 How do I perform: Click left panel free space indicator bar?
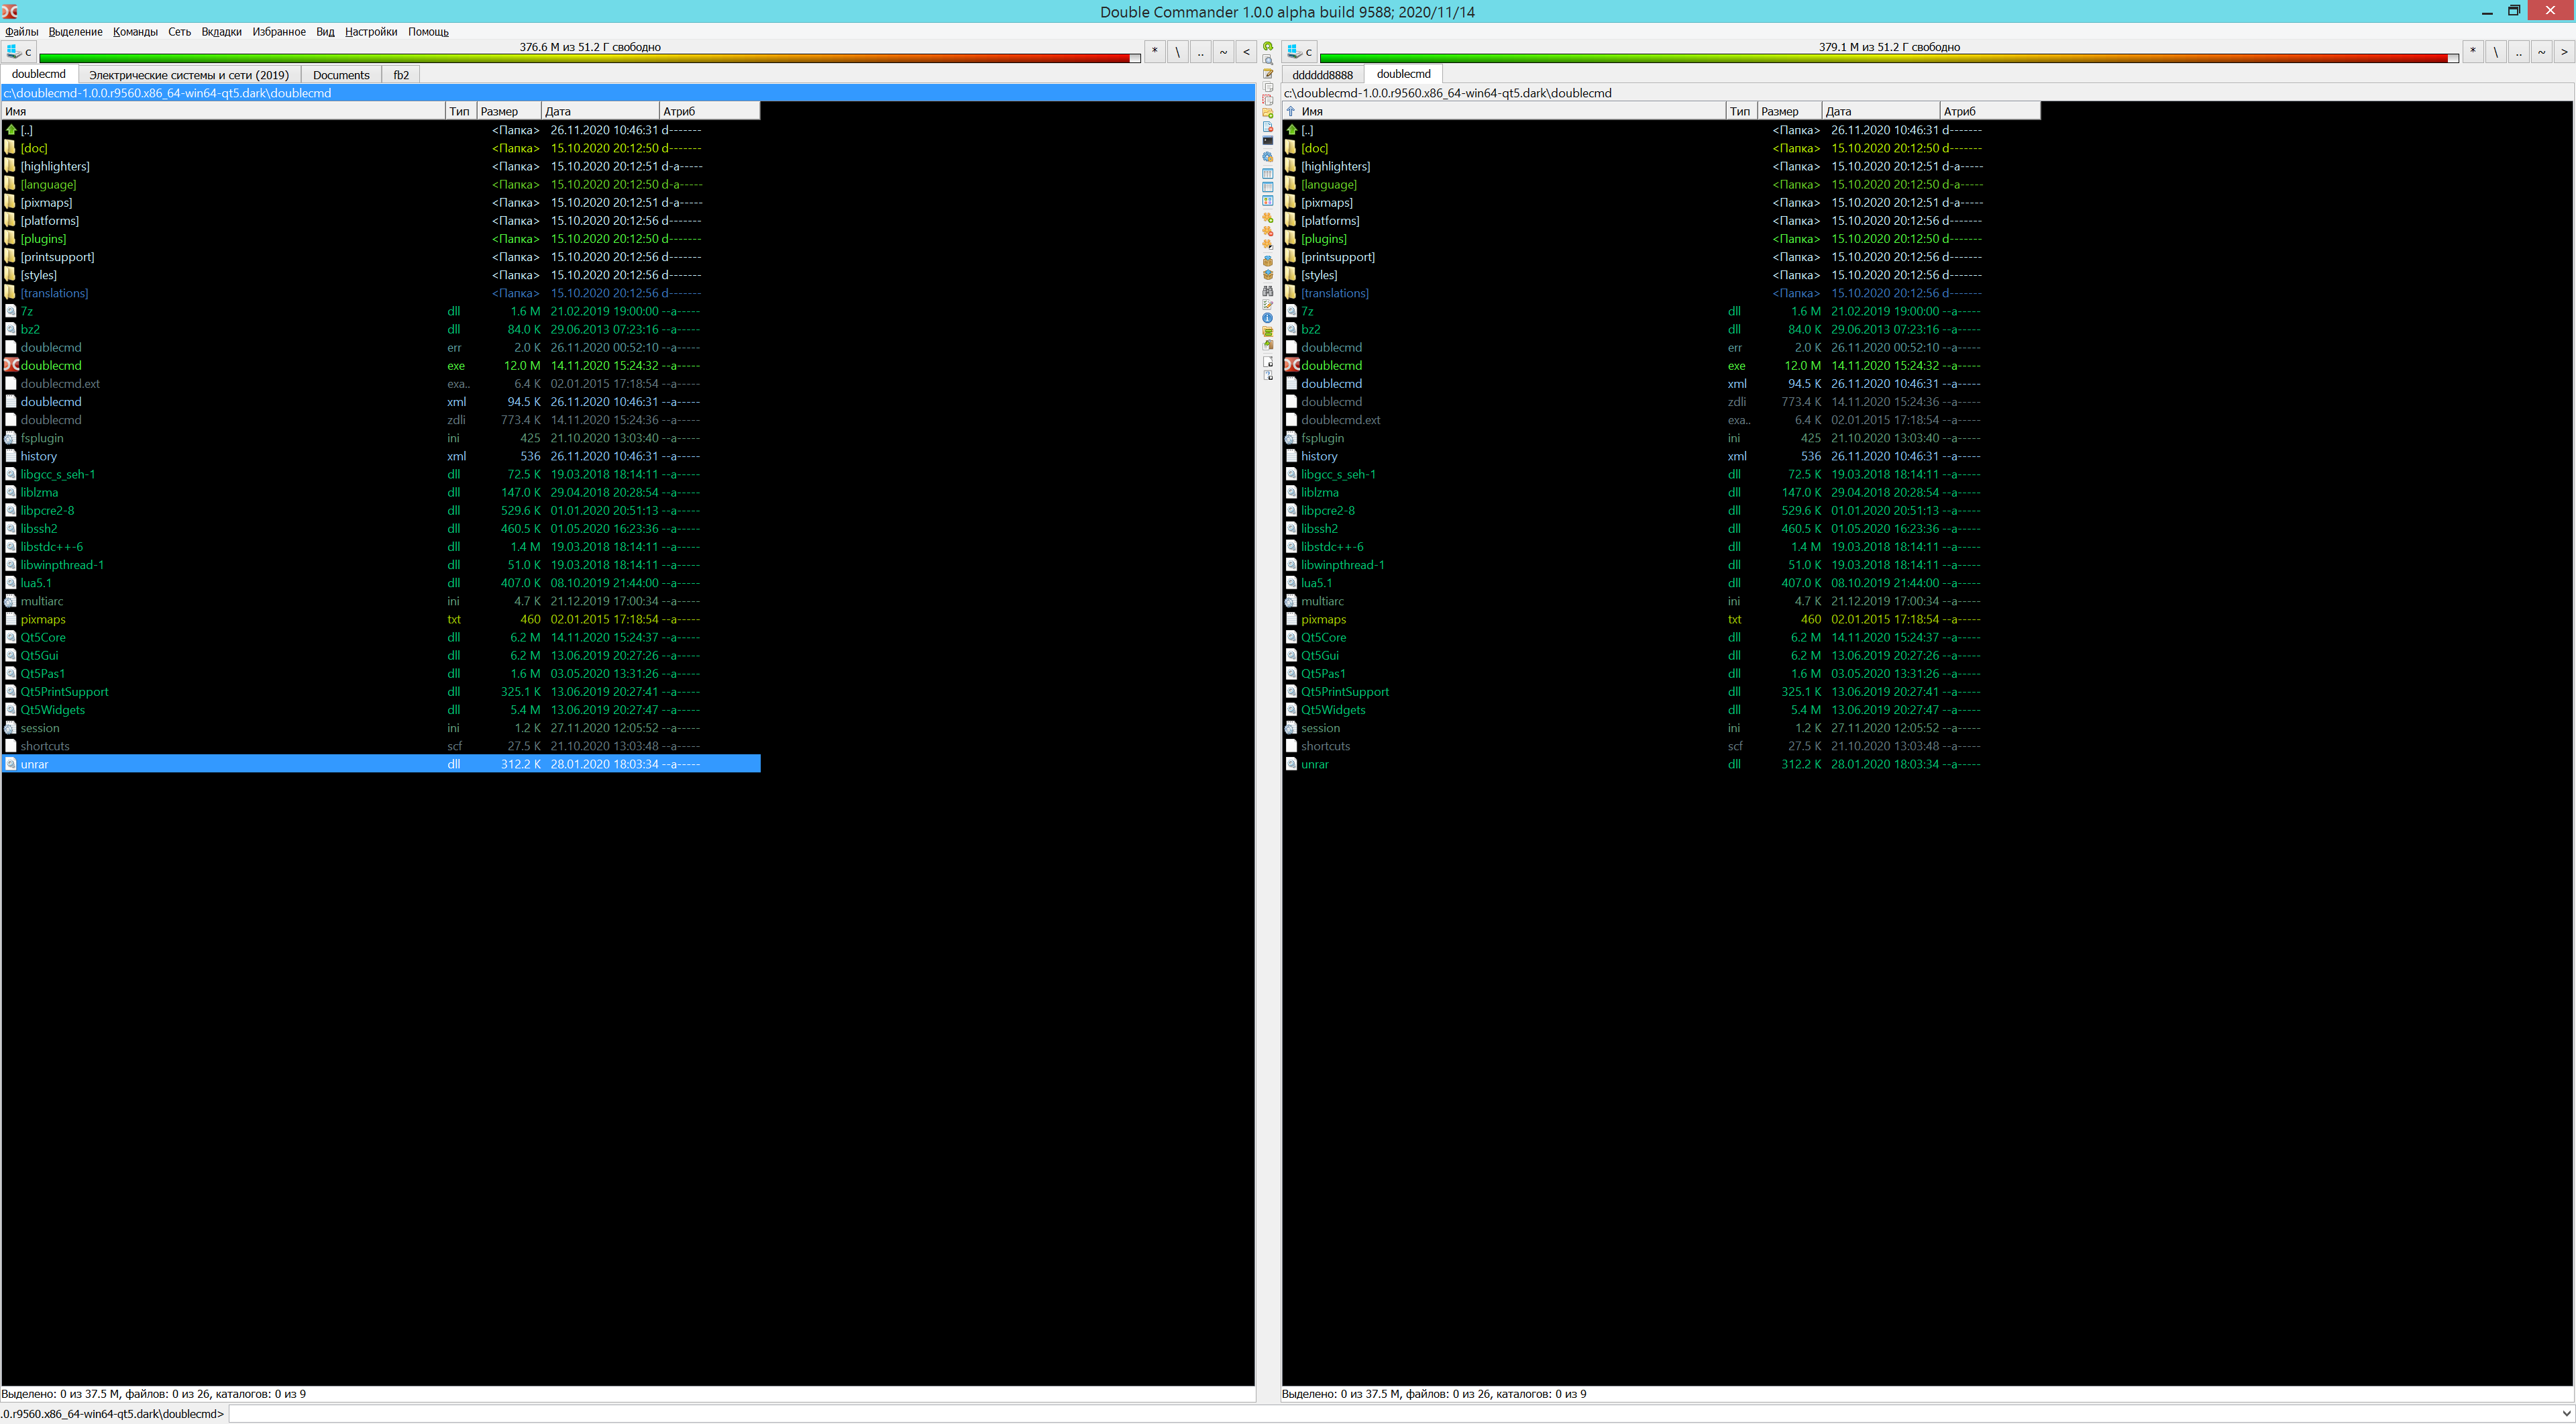590,58
